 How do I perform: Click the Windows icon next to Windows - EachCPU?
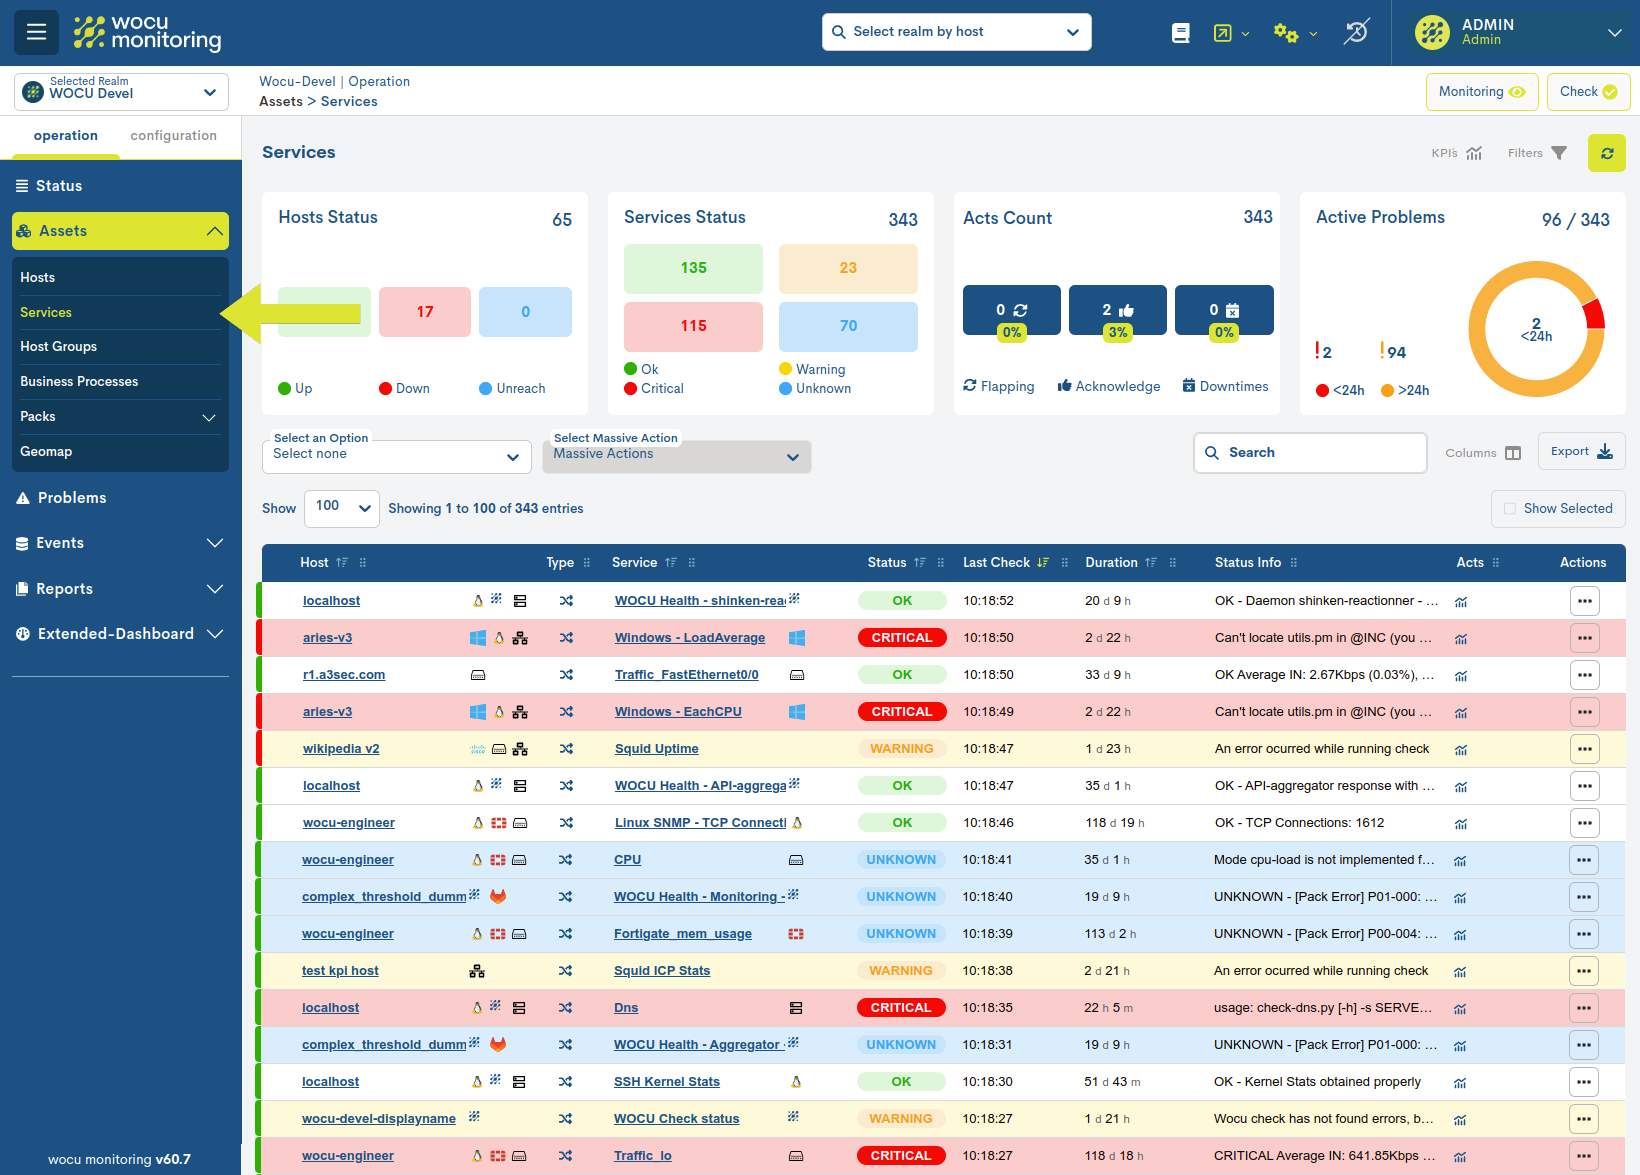tap(797, 712)
